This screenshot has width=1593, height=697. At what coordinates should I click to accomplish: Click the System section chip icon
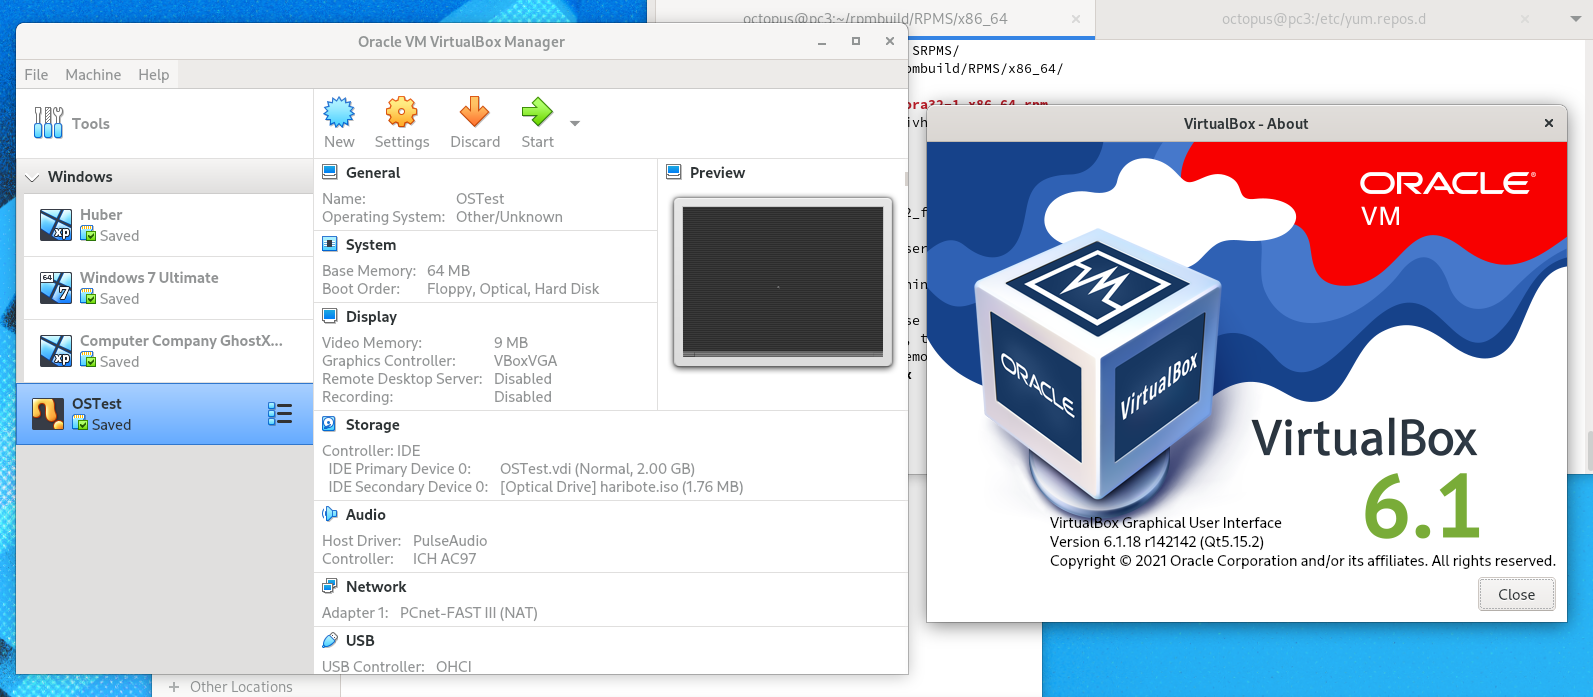click(330, 244)
